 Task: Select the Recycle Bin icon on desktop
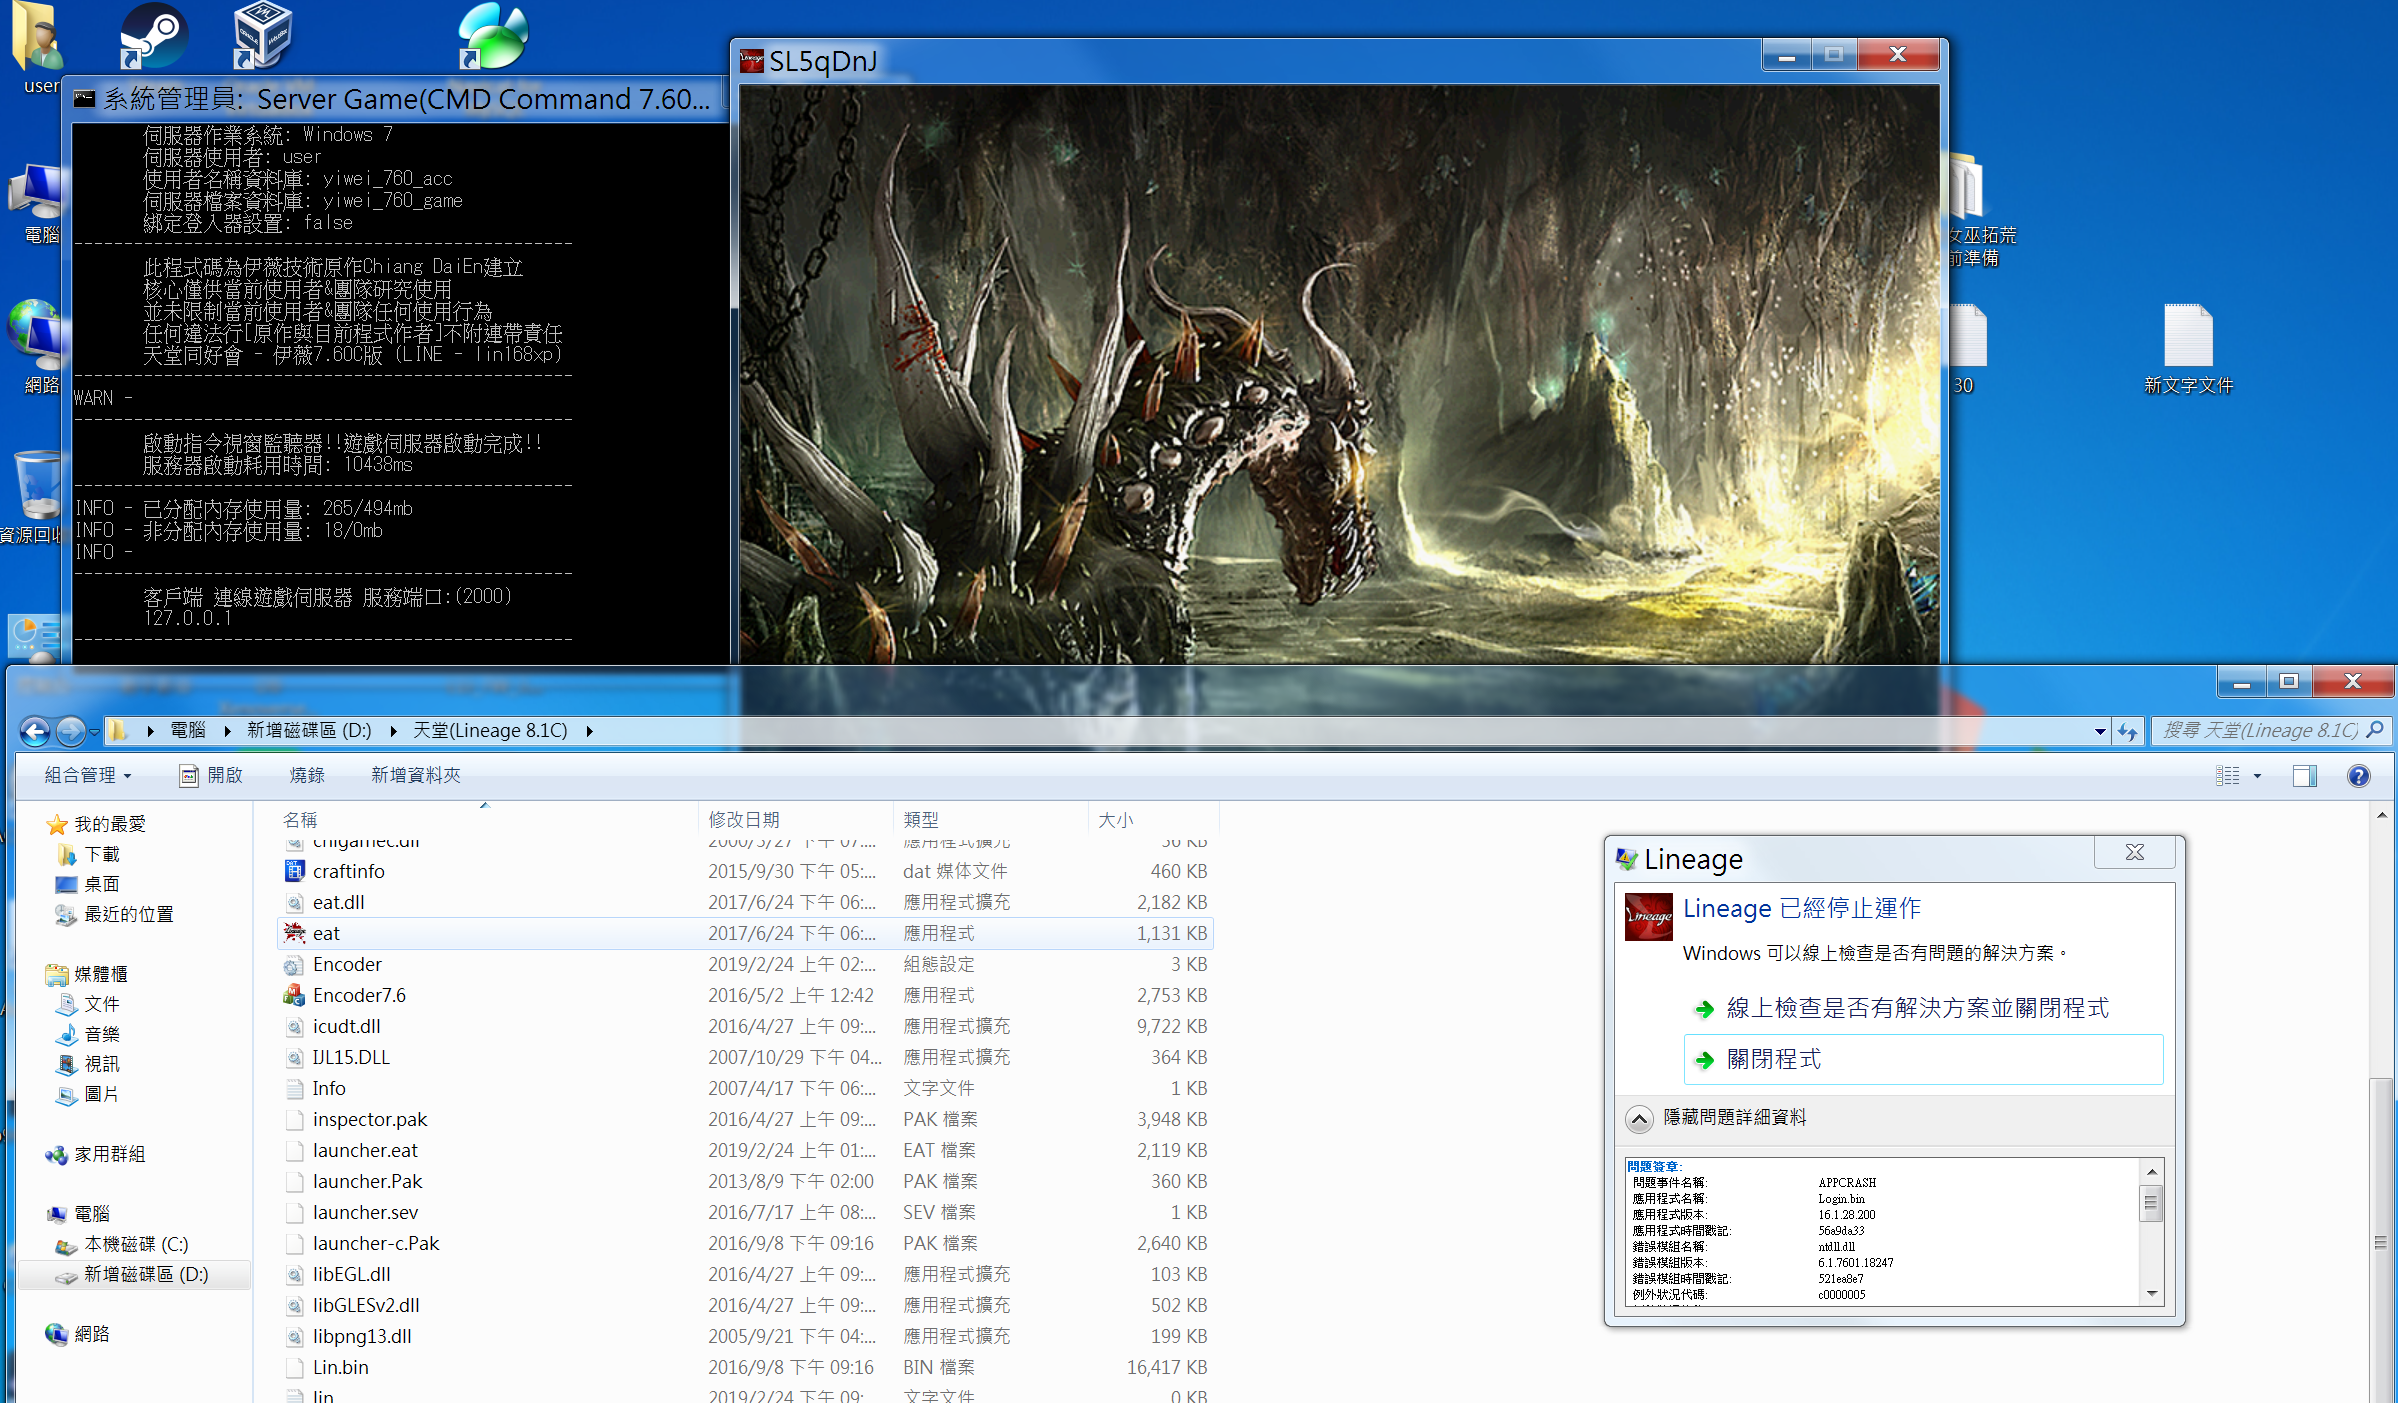click(38, 484)
